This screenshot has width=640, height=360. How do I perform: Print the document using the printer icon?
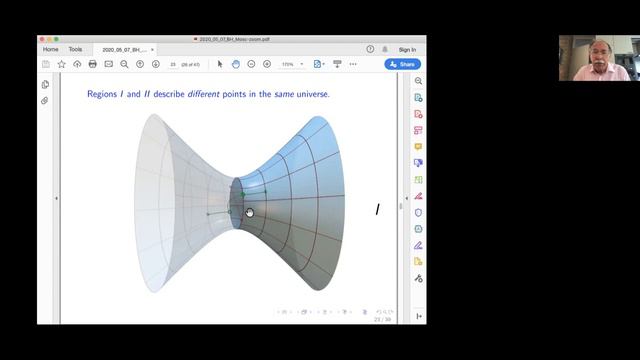tap(93, 64)
